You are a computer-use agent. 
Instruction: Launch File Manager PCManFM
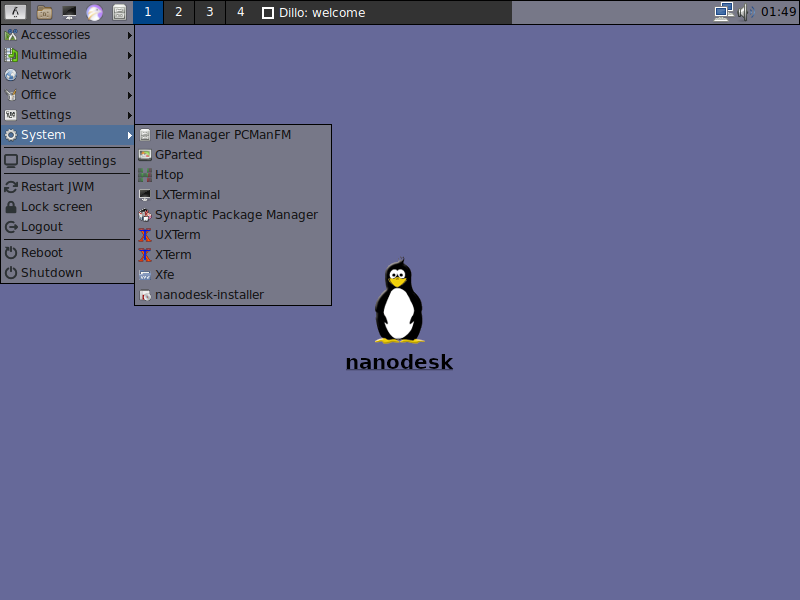[233, 135]
